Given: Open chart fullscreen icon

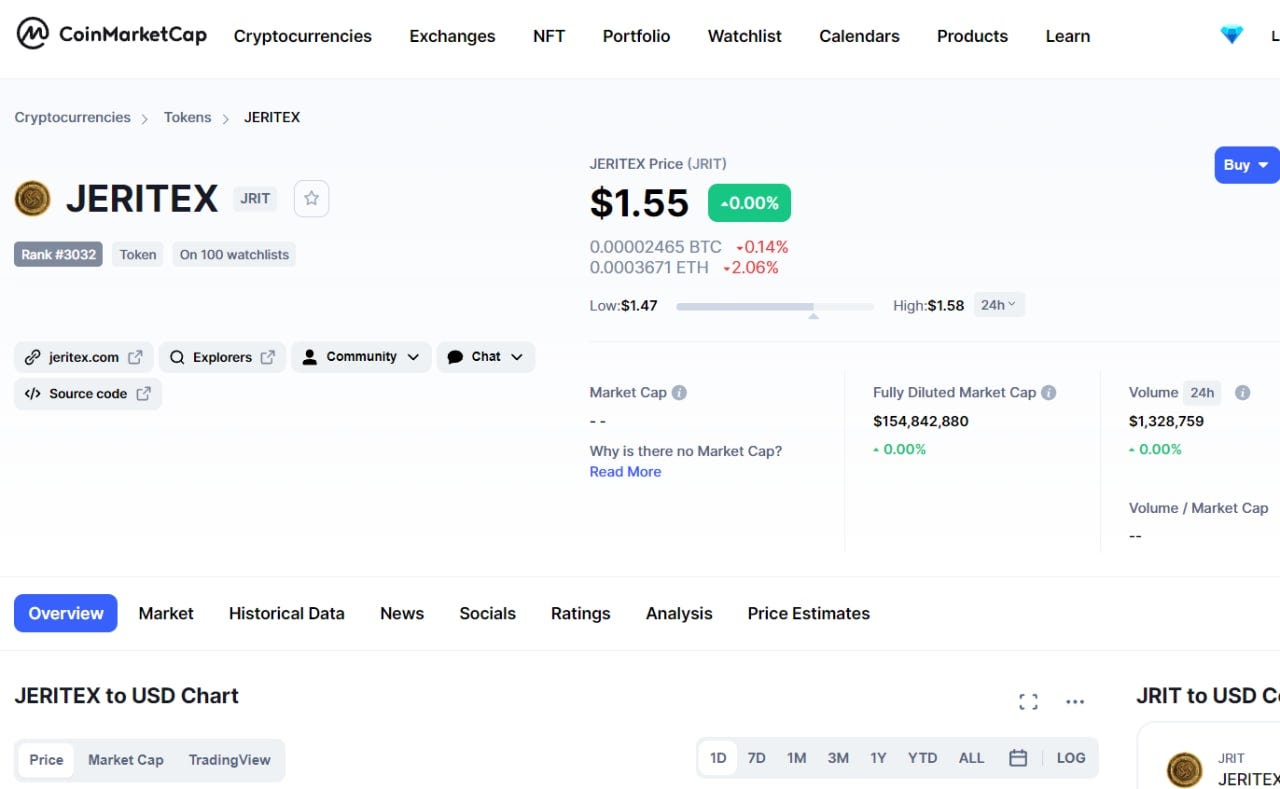Looking at the screenshot, I should point(1028,701).
